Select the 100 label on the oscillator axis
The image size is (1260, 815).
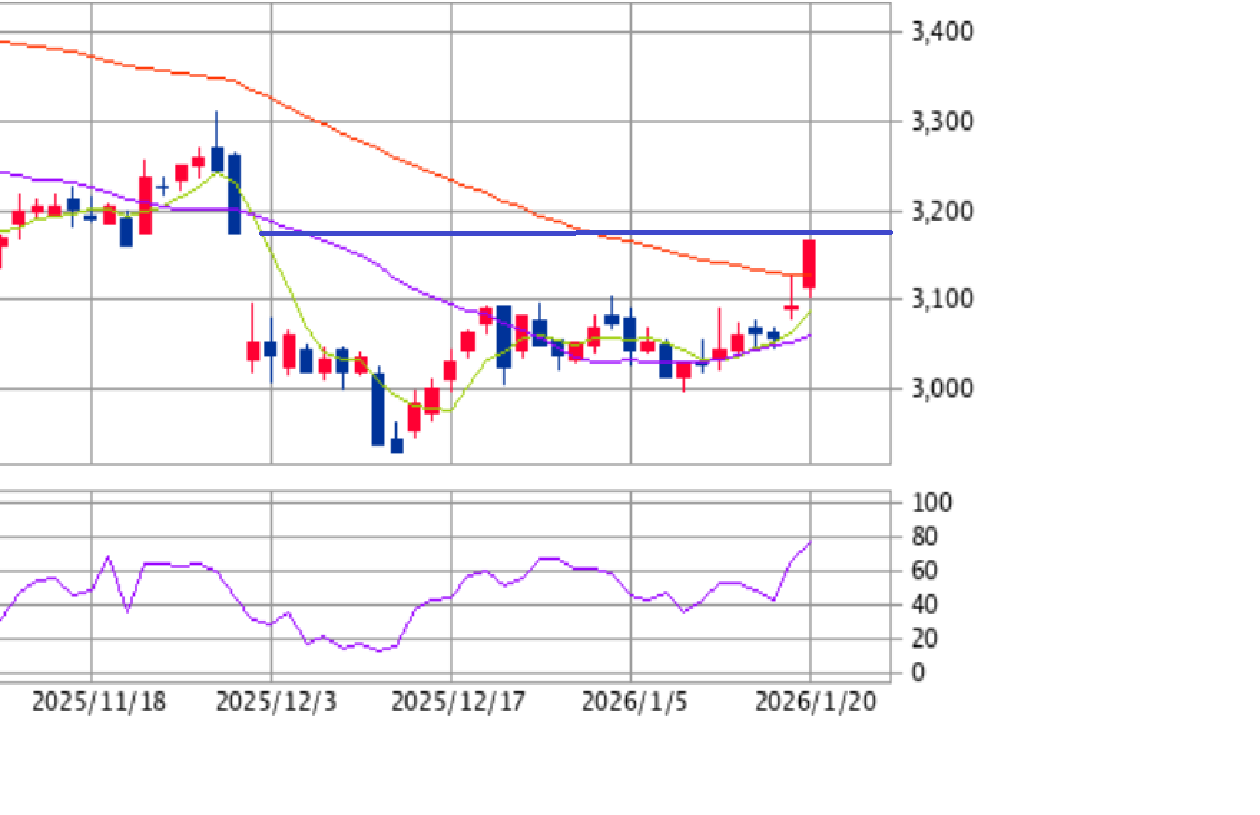click(932, 503)
